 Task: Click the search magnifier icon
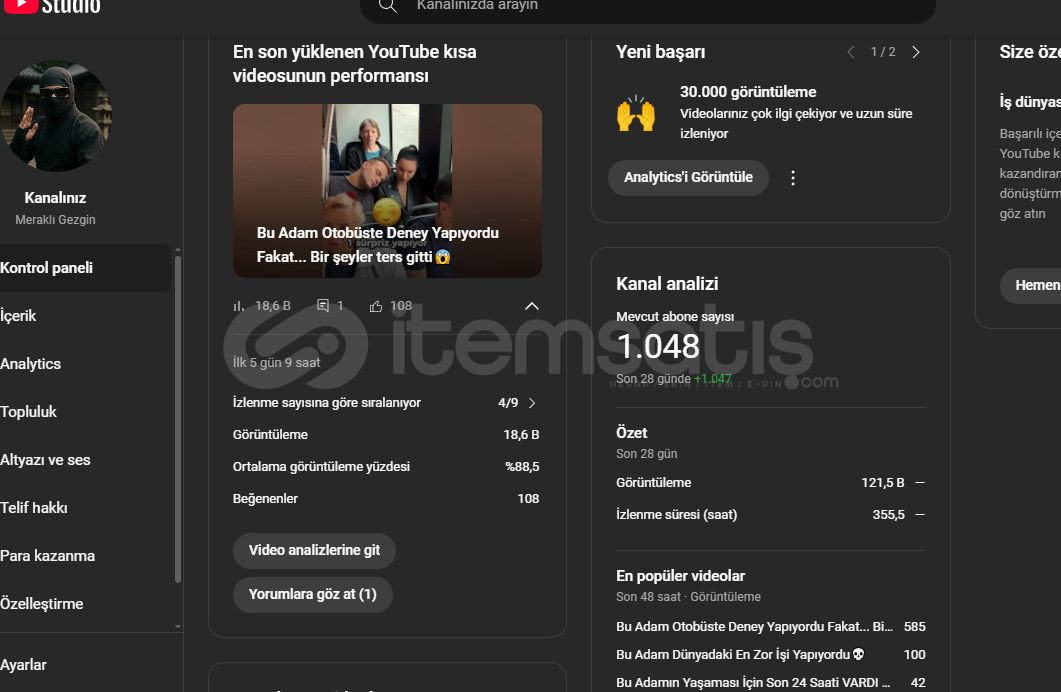(388, 6)
